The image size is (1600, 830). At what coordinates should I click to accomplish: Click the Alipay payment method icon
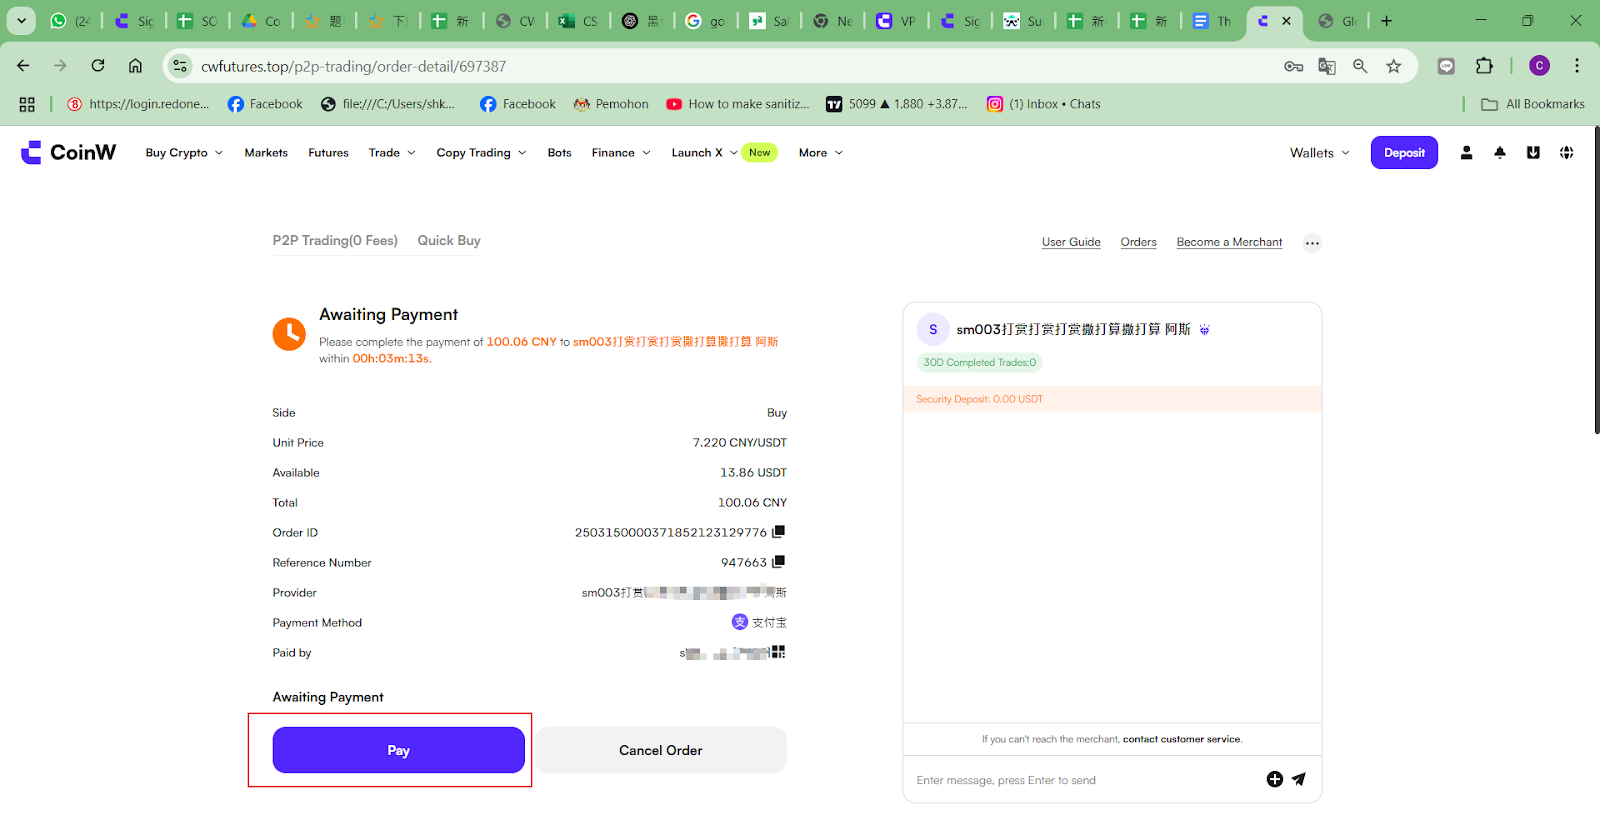(x=740, y=622)
